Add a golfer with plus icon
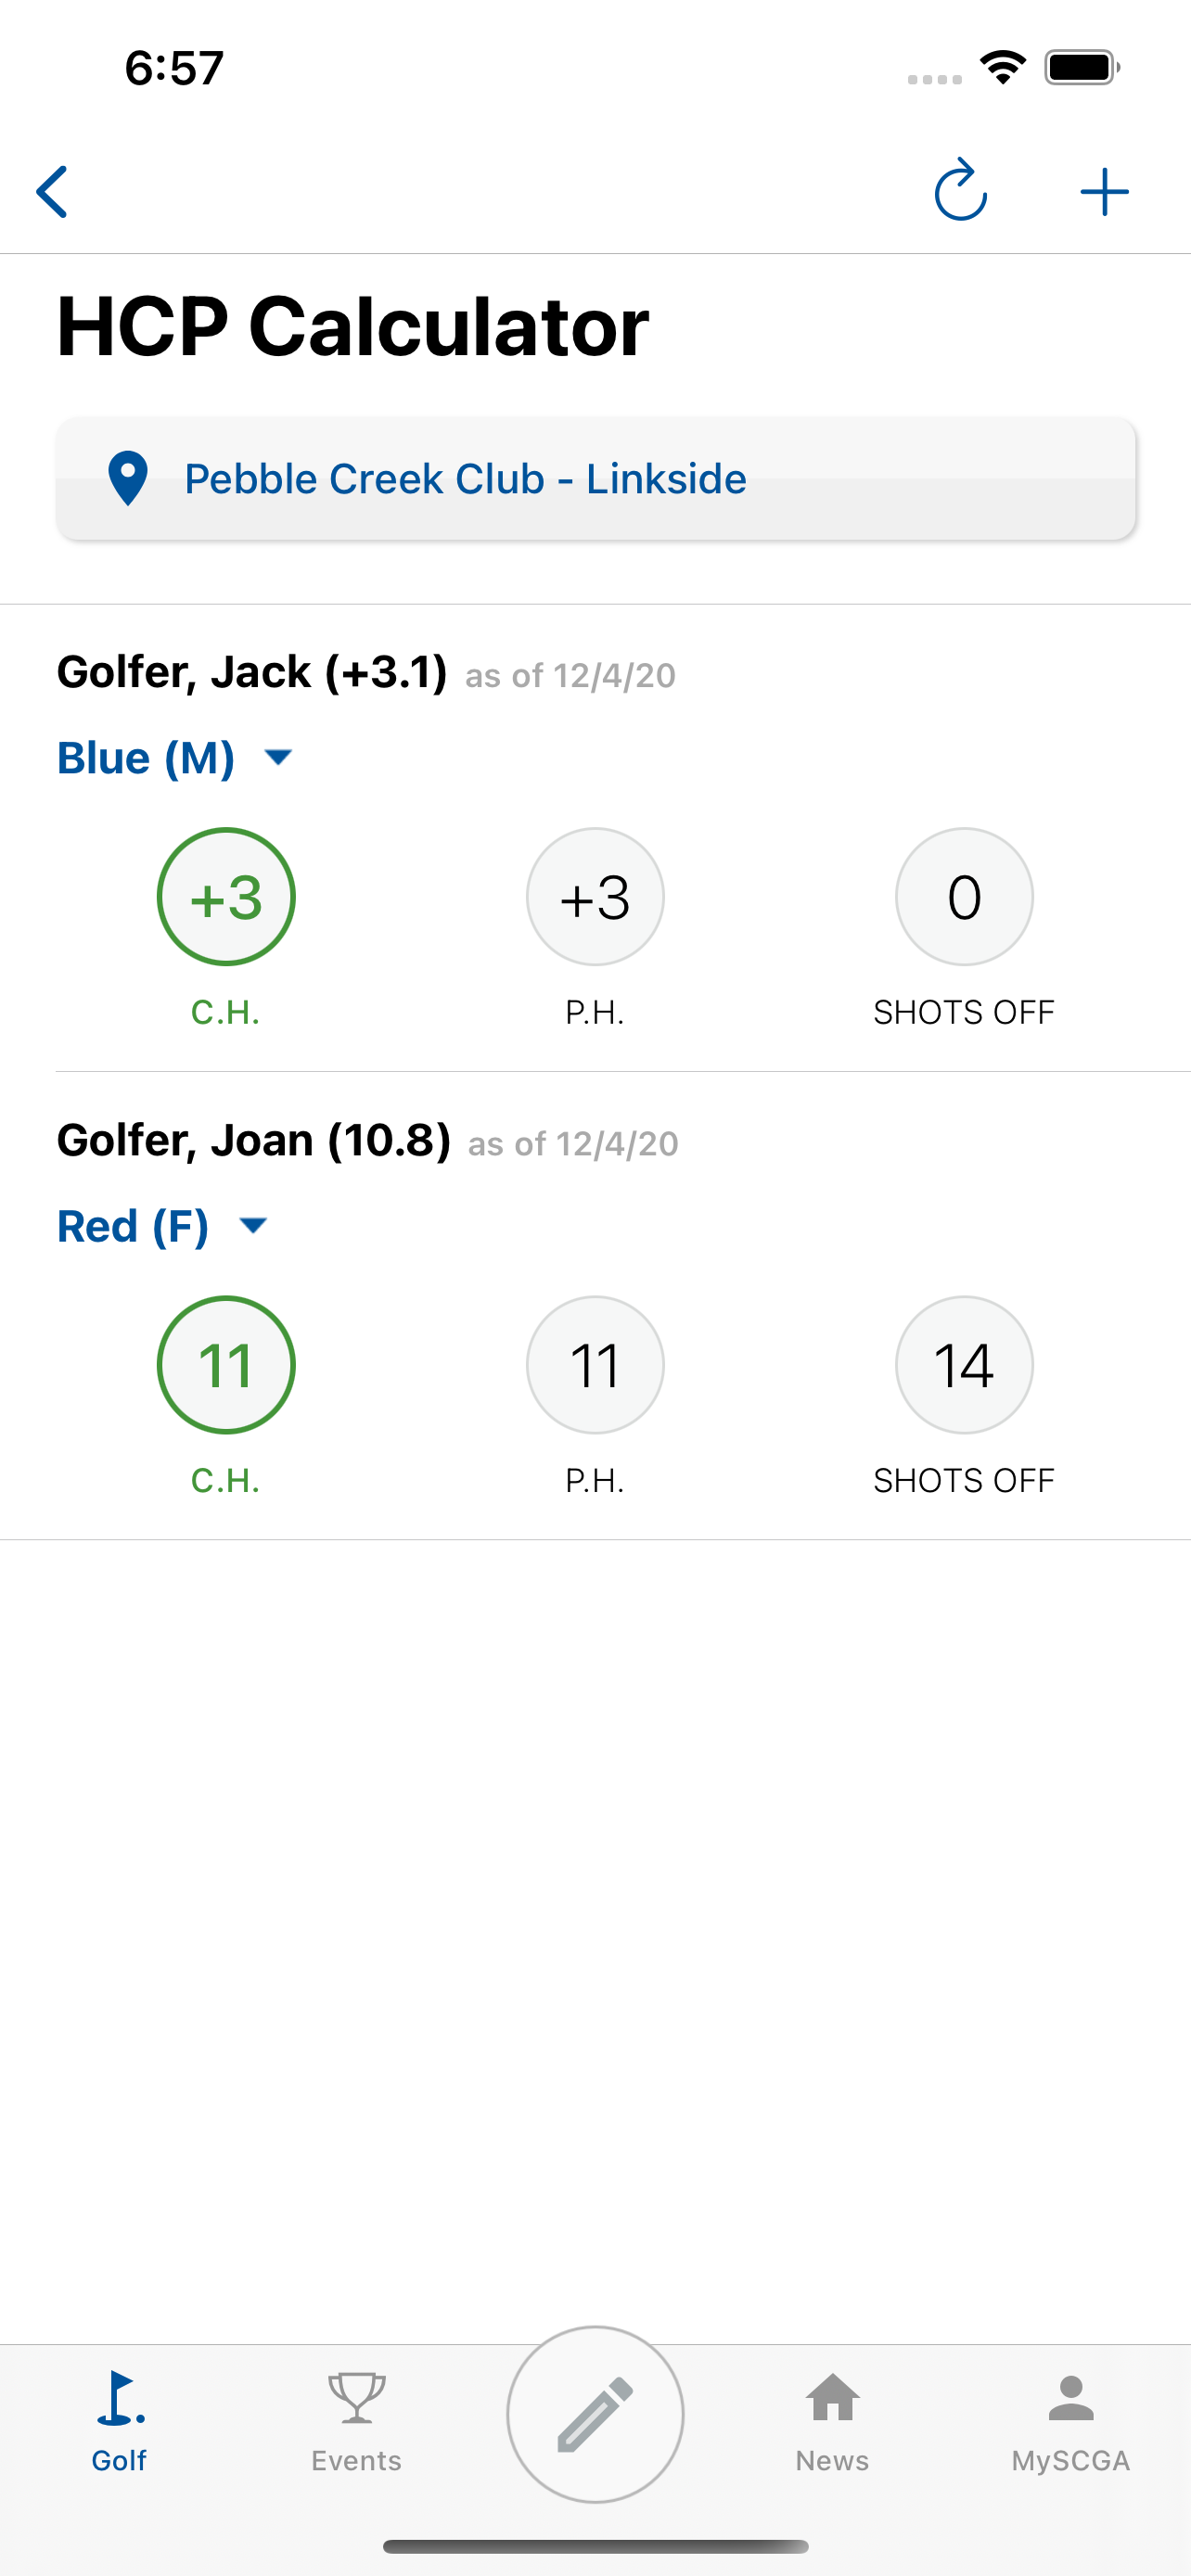Image resolution: width=1191 pixels, height=2576 pixels. point(1104,191)
